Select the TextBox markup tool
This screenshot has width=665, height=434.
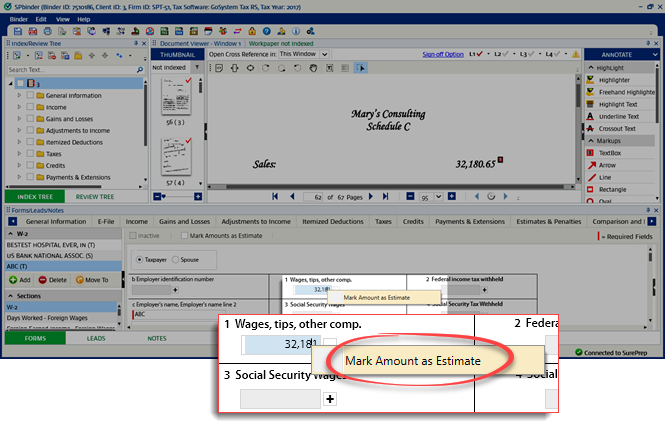click(x=609, y=153)
